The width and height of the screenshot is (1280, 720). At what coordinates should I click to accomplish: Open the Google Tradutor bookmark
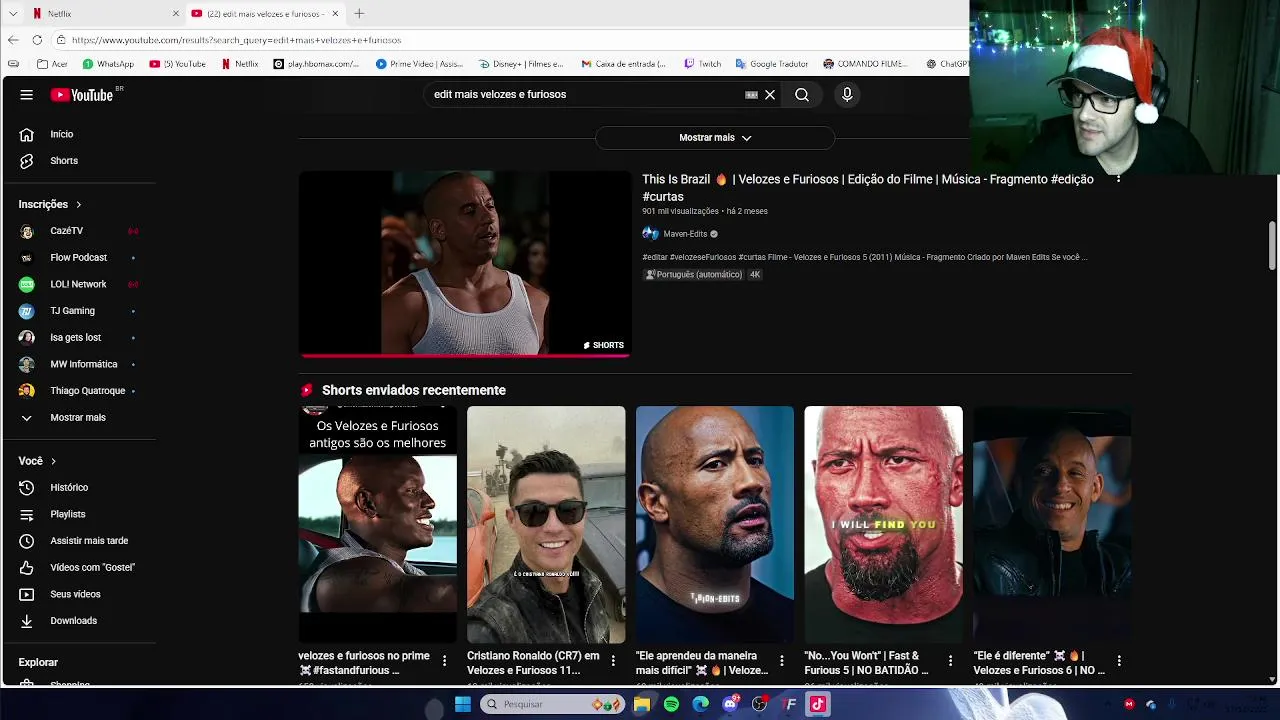[771, 64]
